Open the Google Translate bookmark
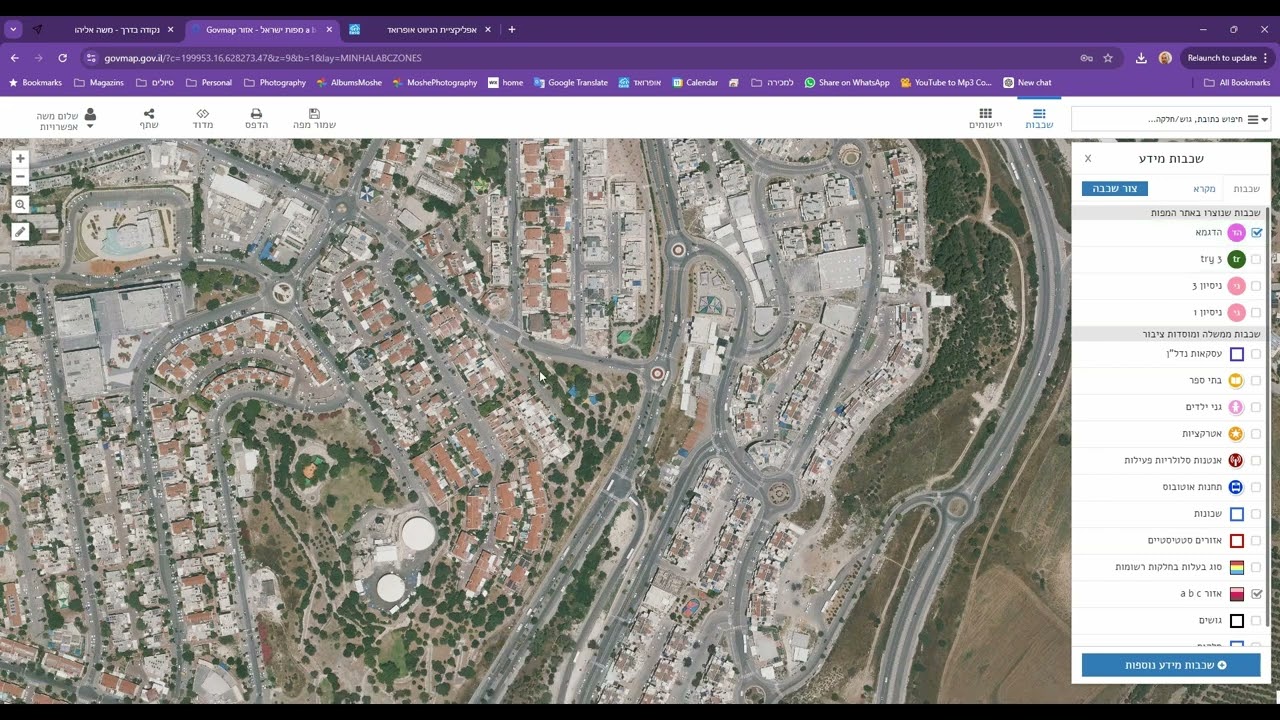1280x720 pixels. [x=570, y=83]
